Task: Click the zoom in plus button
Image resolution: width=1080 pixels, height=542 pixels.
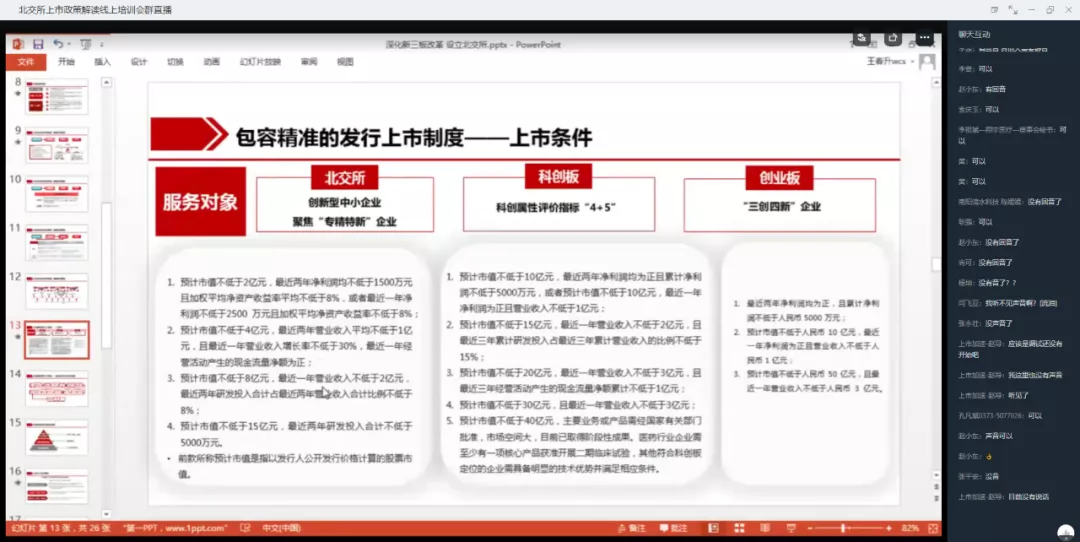Action: [x=889, y=528]
